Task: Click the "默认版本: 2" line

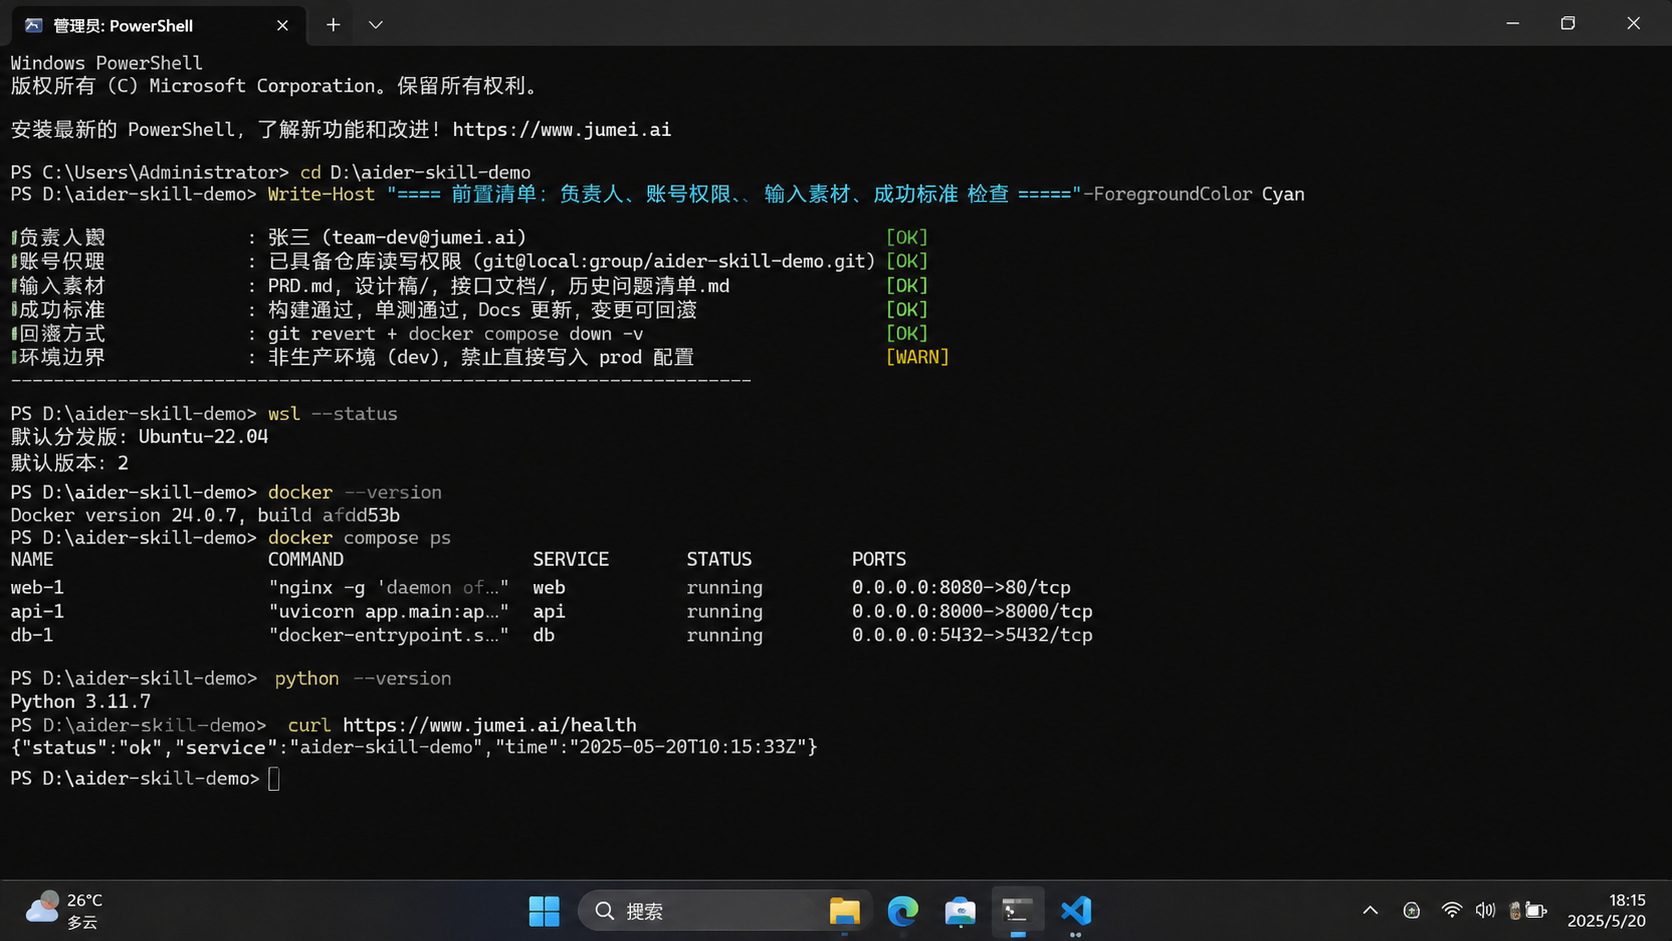Action: coord(70,463)
